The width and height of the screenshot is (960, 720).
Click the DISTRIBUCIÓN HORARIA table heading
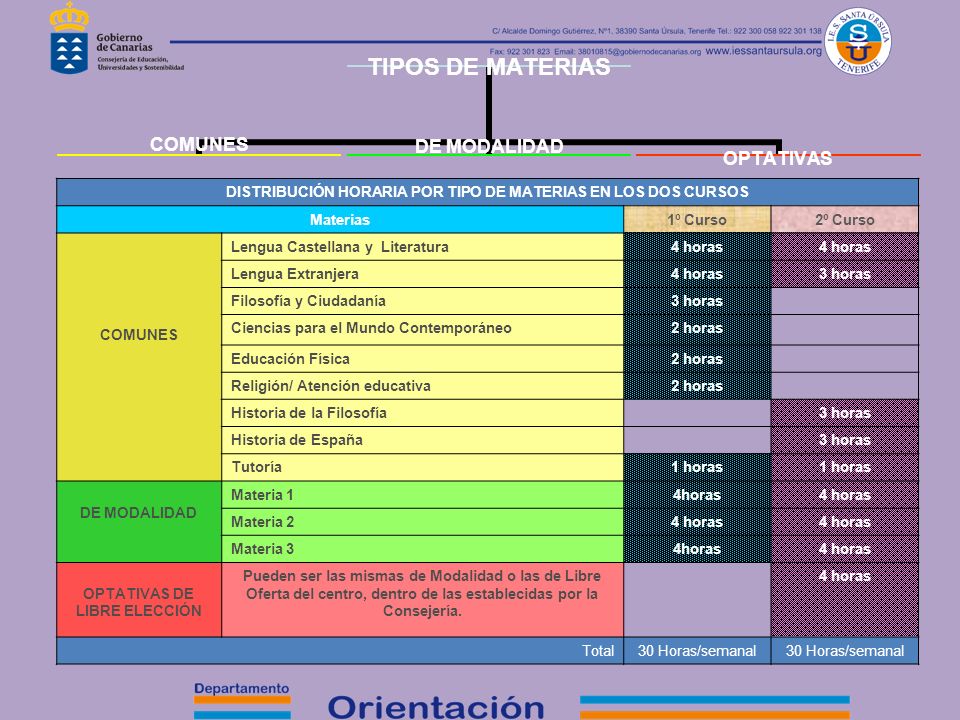(487, 192)
